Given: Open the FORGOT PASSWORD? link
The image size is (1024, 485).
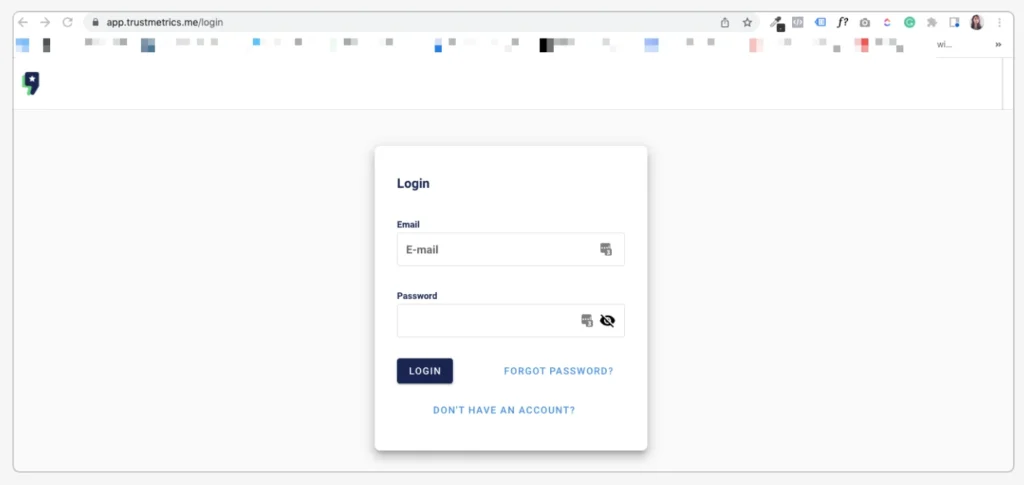Looking at the screenshot, I should click(x=558, y=371).
